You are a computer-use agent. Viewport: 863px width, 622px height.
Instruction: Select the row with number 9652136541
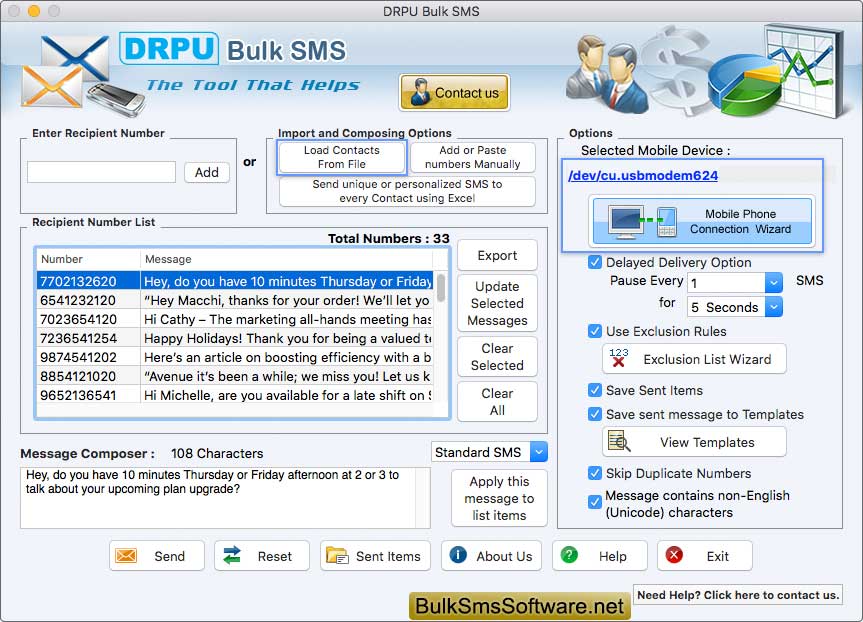(x=235, y=395)
